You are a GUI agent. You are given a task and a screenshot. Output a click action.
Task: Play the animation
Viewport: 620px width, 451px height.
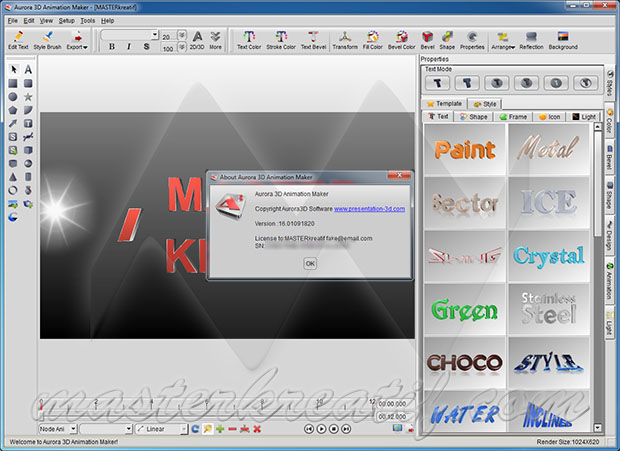click(321, 429)
